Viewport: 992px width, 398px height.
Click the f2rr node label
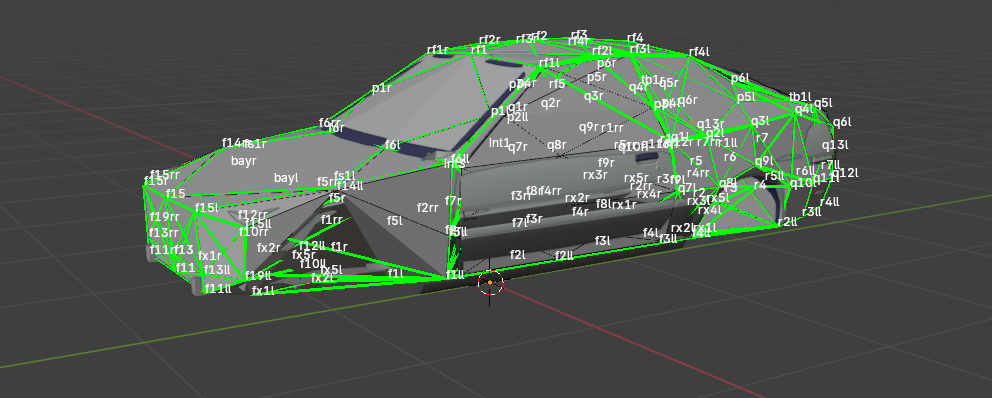pyautogui.click(x=428, y=208)
